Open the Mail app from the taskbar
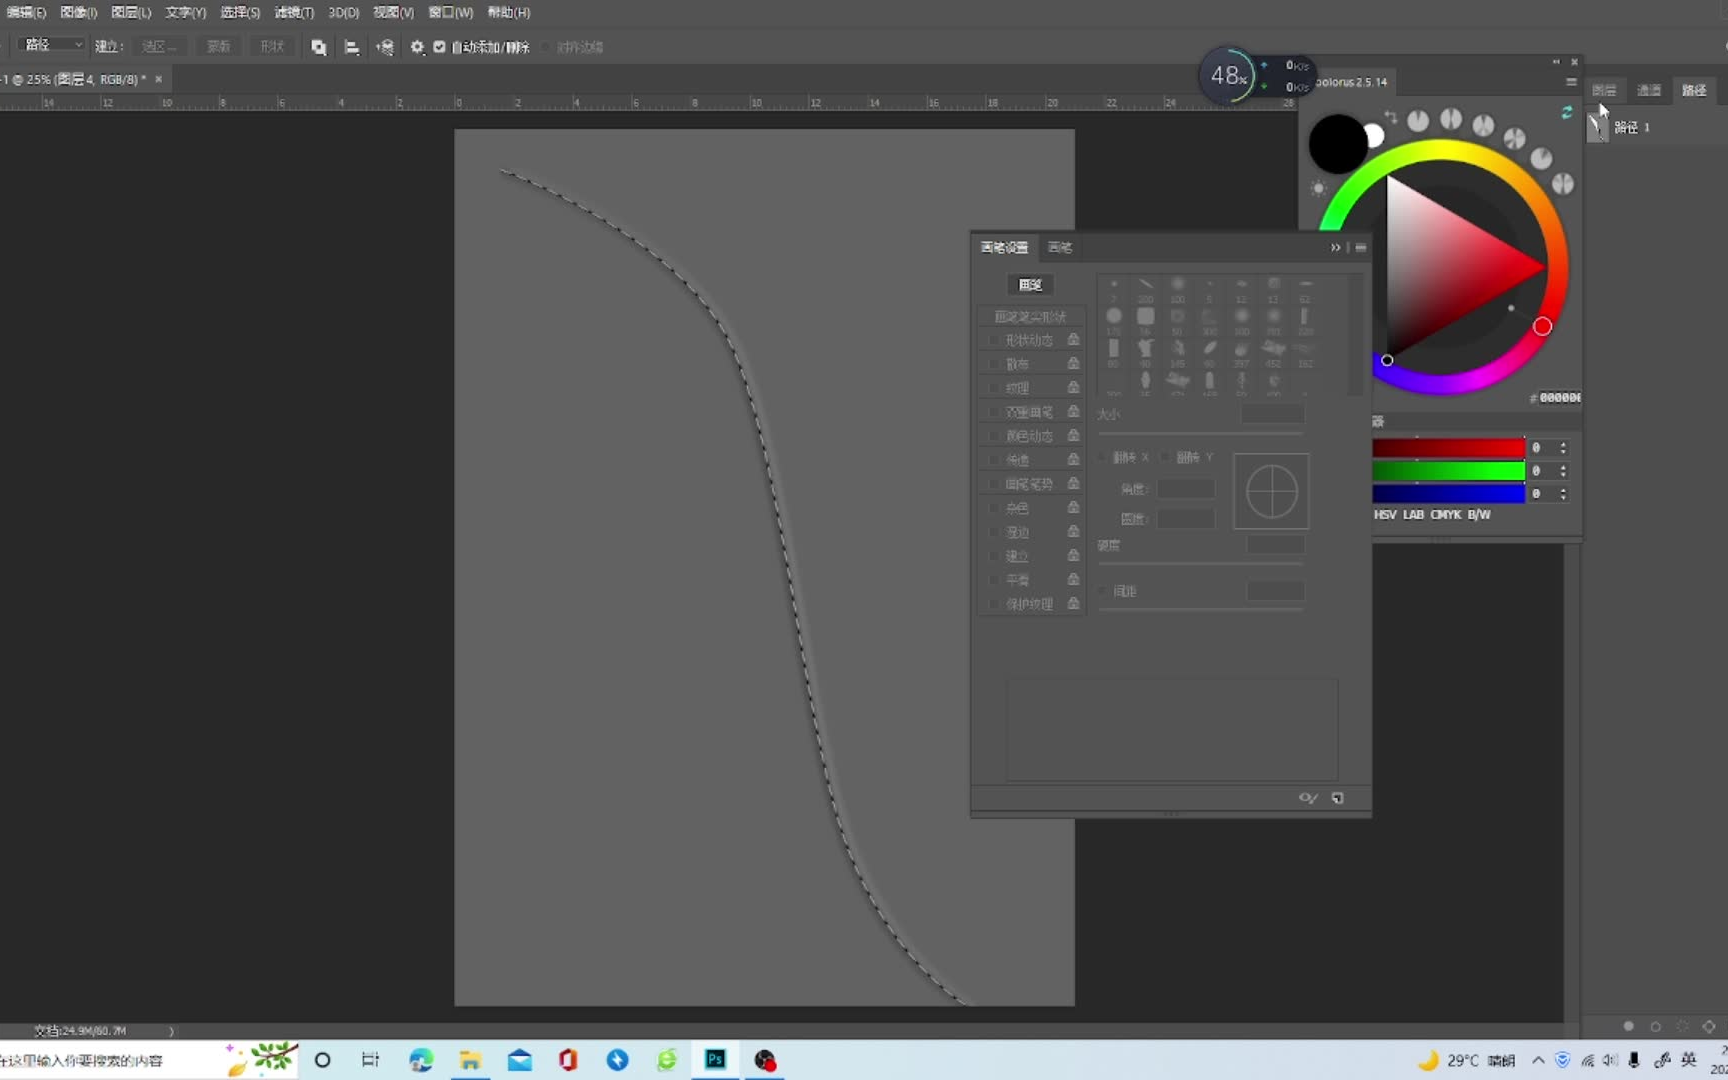Image resolution: width=1728 pixels, height=1080 pixels. pos(519,1060)
